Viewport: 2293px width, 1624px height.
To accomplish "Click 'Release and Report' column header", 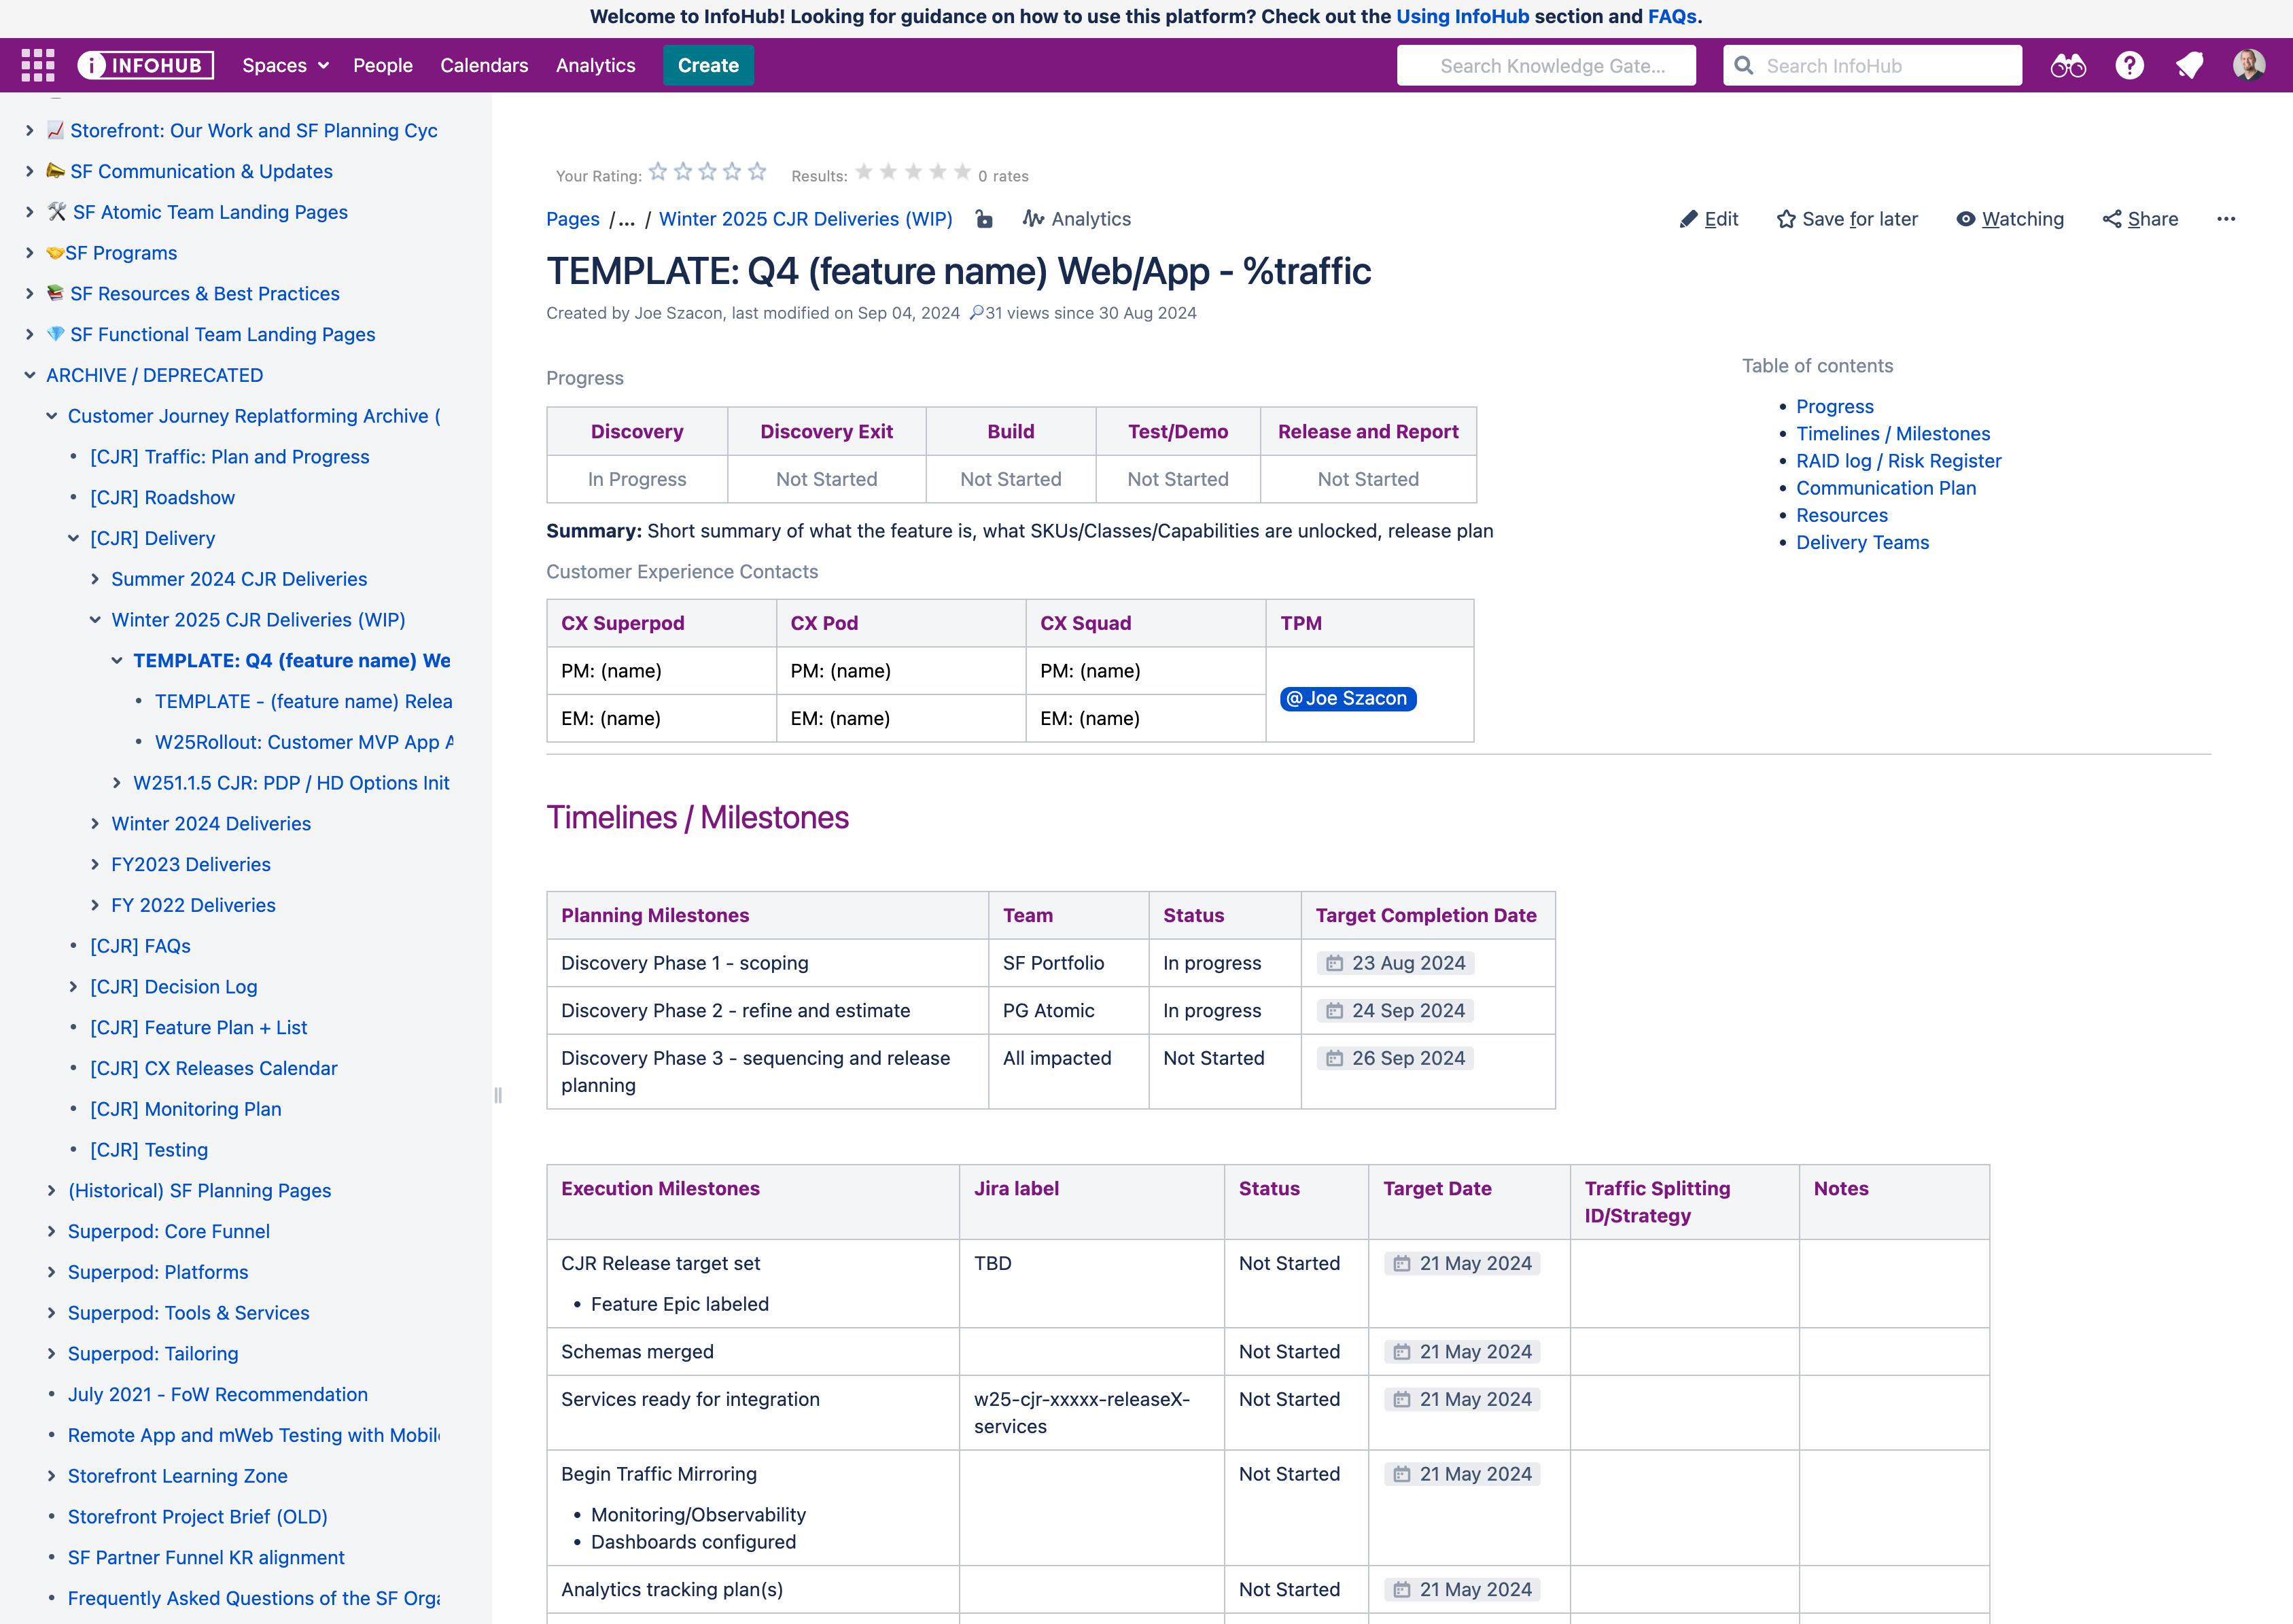I will [x=1368, y=432].
